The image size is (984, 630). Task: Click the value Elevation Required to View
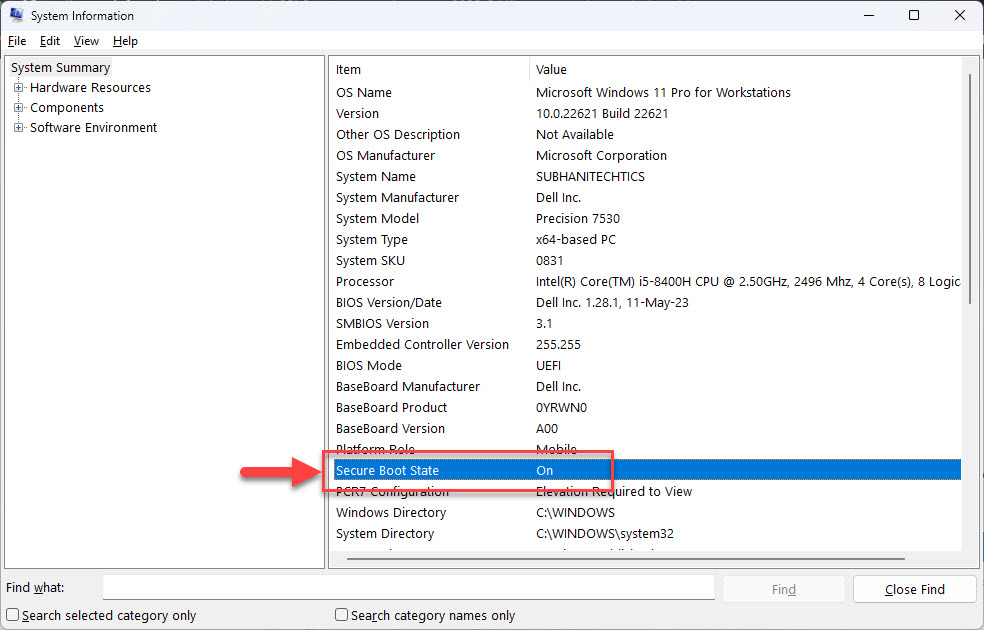[x=614, y=491]
